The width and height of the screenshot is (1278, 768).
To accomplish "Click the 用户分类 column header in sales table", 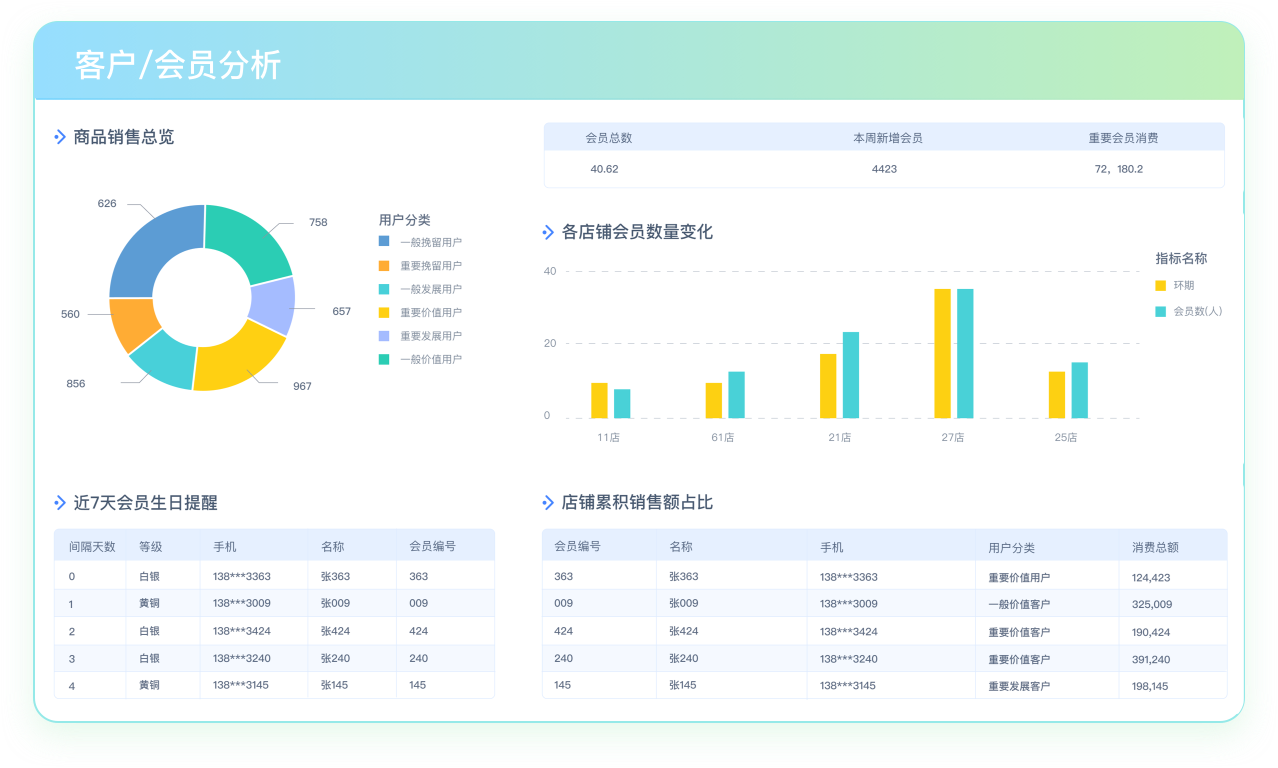I will [x=1011, y=547].
